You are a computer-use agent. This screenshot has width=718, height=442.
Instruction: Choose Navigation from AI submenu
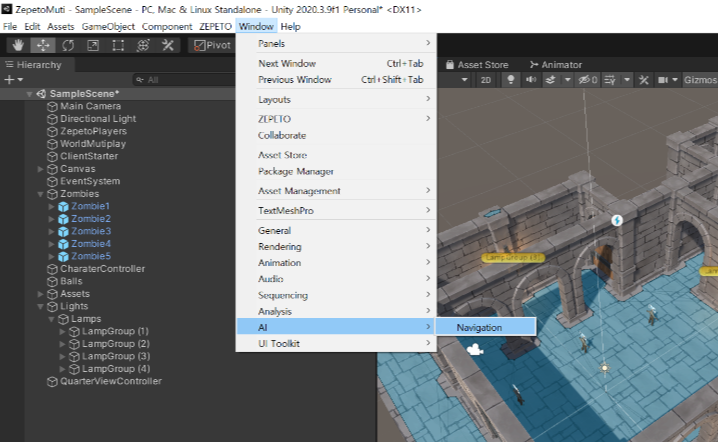pos(485,327)
